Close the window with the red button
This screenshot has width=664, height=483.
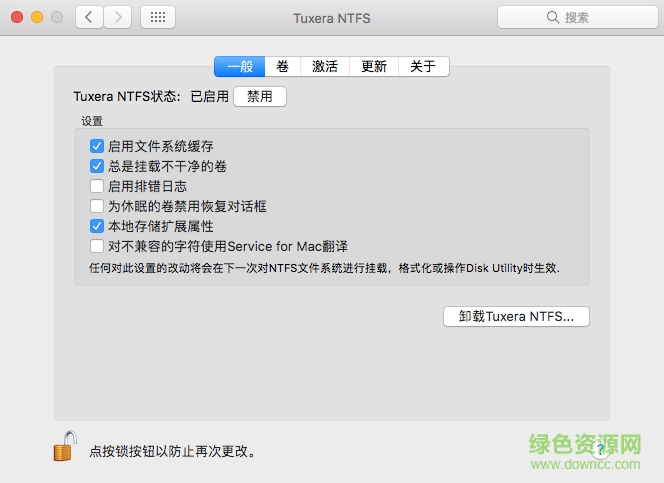[17, 17]
